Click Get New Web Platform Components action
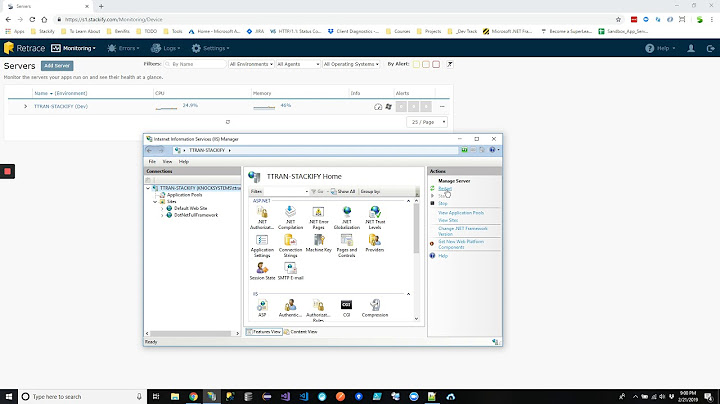Viewport: 720px width, 404px height. (461, 244)
